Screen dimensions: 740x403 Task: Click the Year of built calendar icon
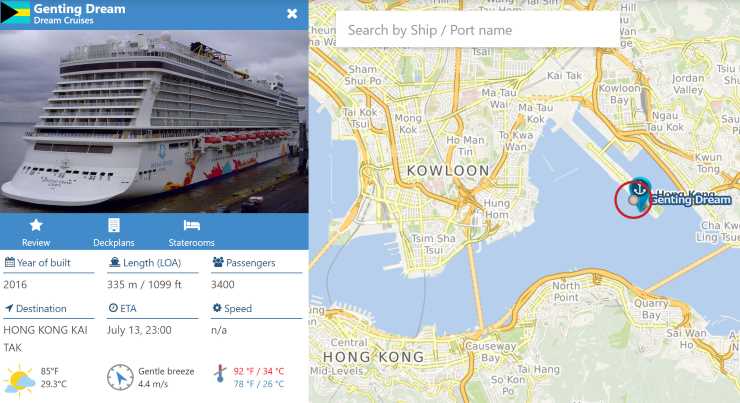pyautogui.click(x=9, y=262)
